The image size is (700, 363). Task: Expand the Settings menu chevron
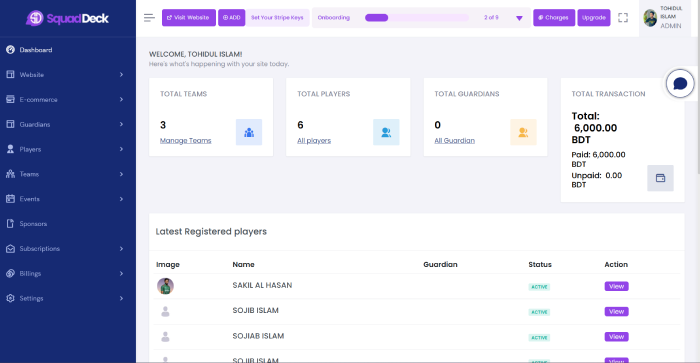(121, 298)
